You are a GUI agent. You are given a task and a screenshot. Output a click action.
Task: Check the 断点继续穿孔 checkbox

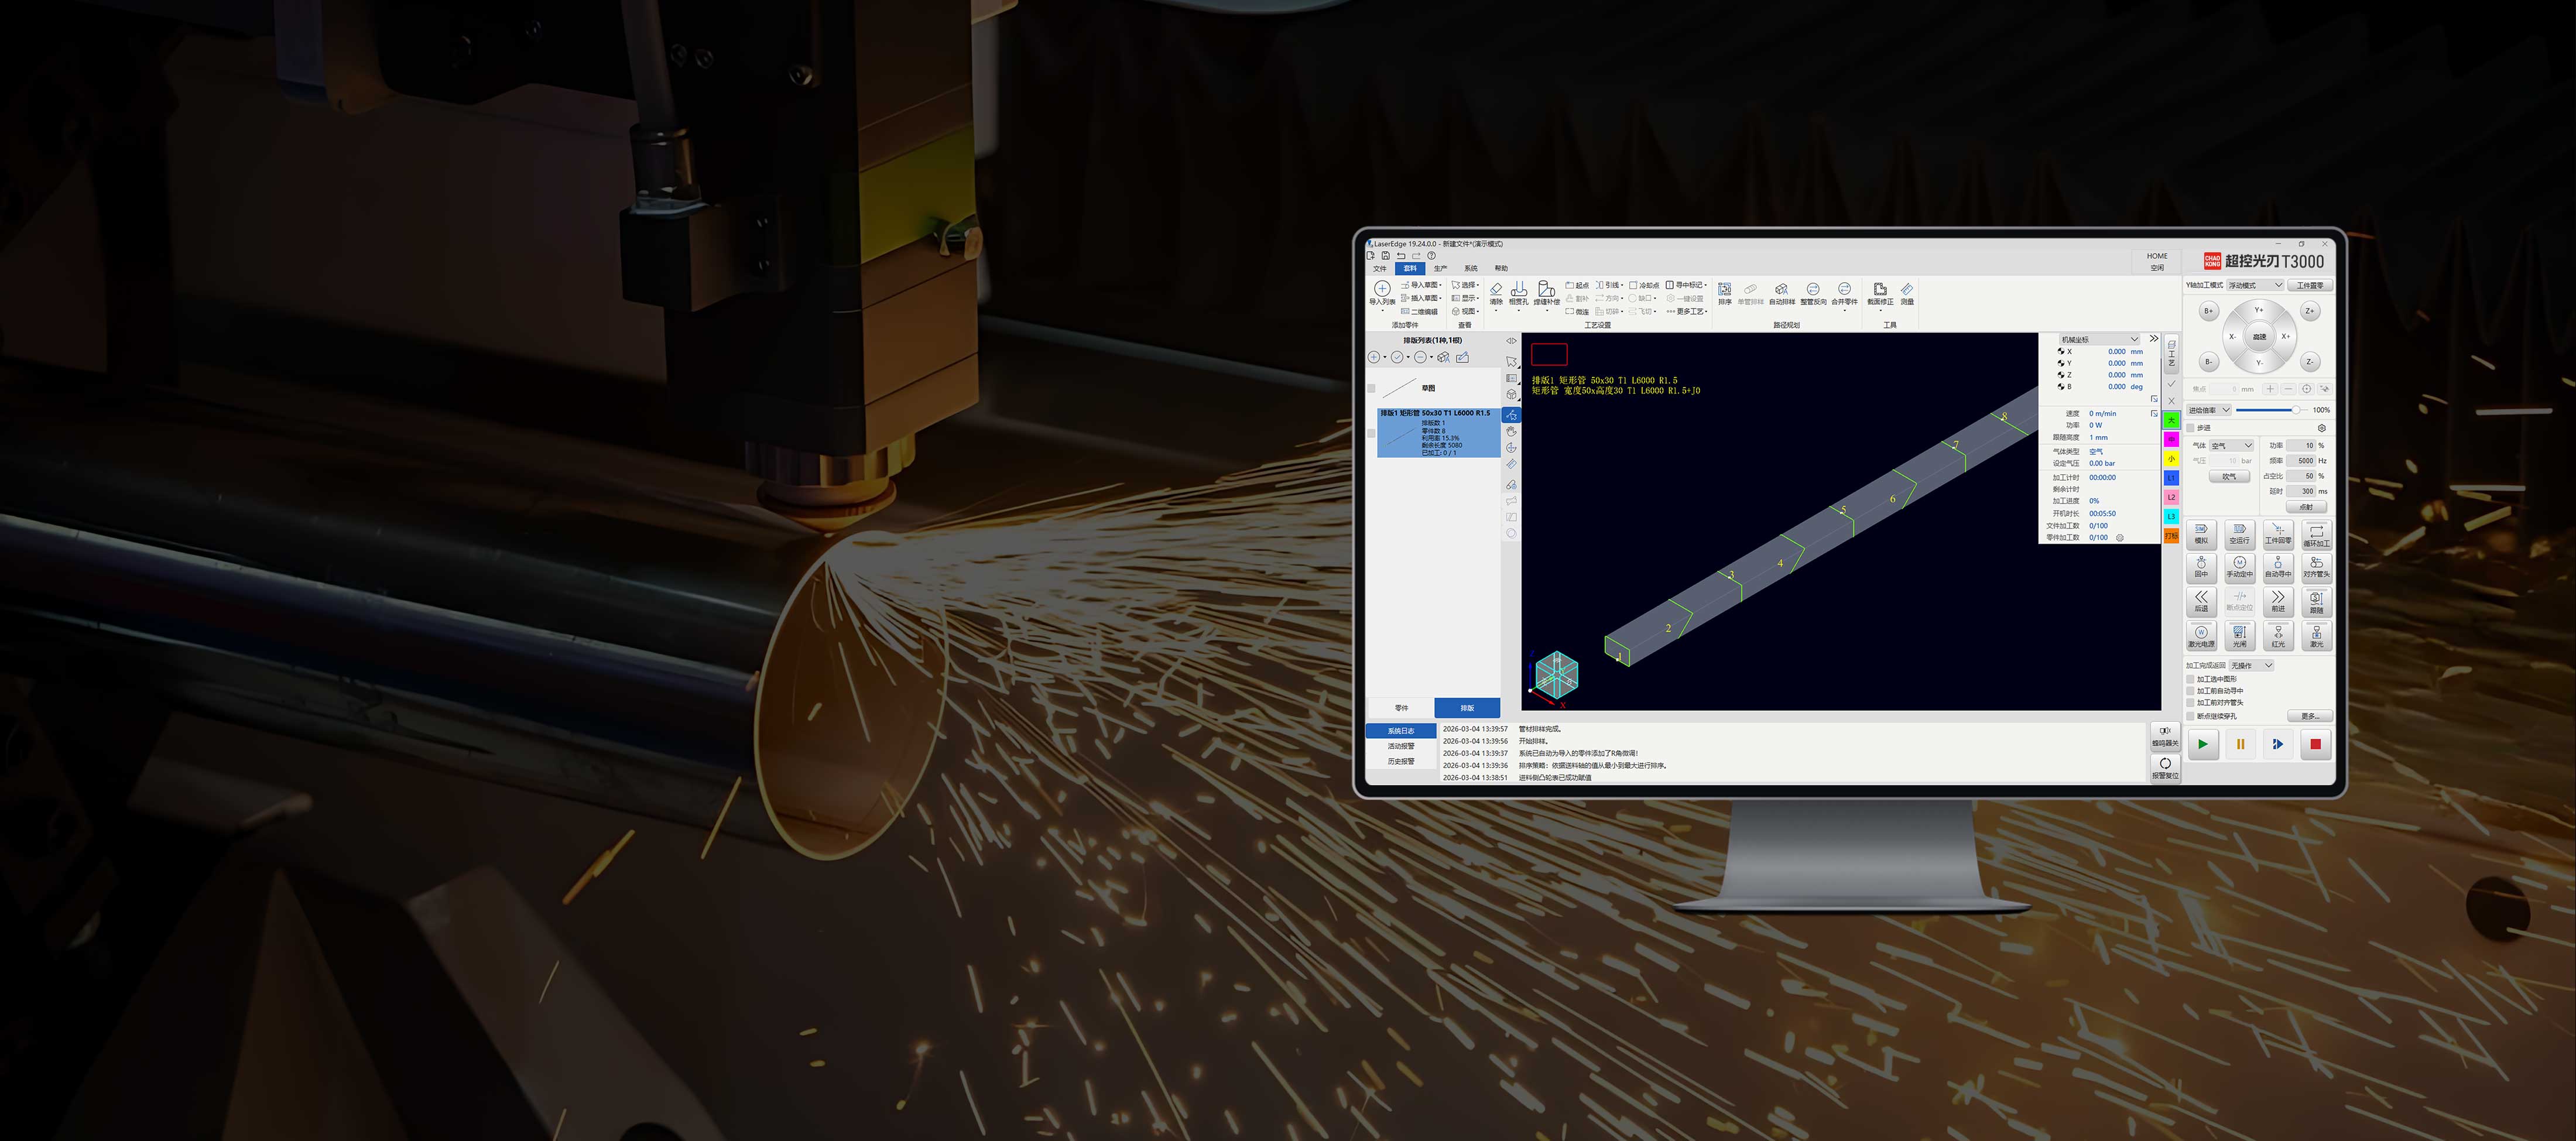tap(2191, 716)
